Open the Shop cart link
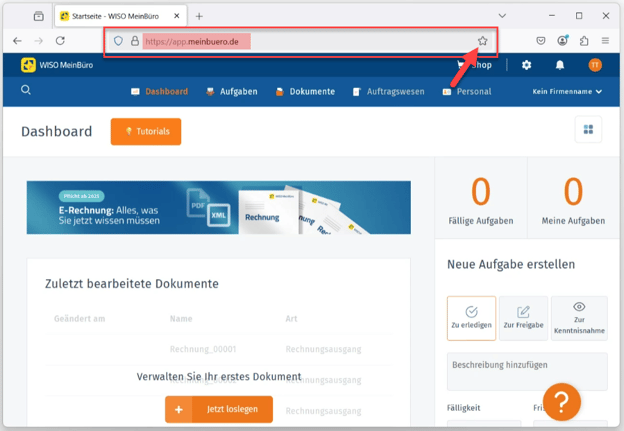Image resolution: width=624 pixels, height=431 pixels. pos(475,65)
